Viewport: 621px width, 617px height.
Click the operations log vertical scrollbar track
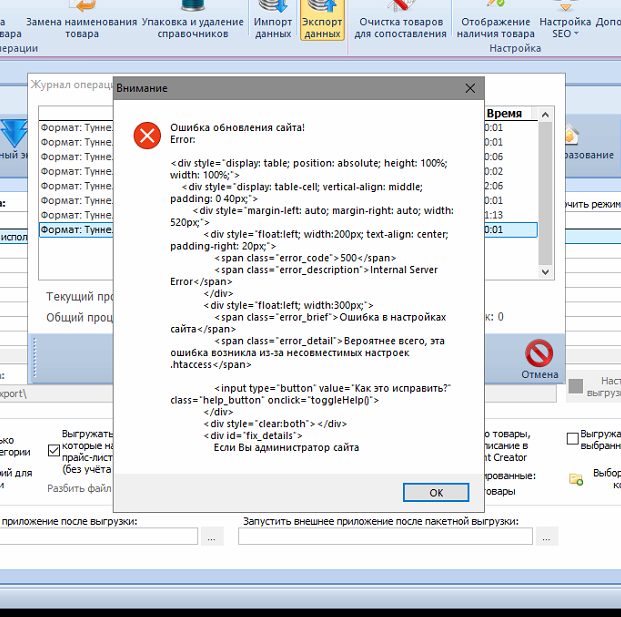pyautogui.click(x=545, y=193)
